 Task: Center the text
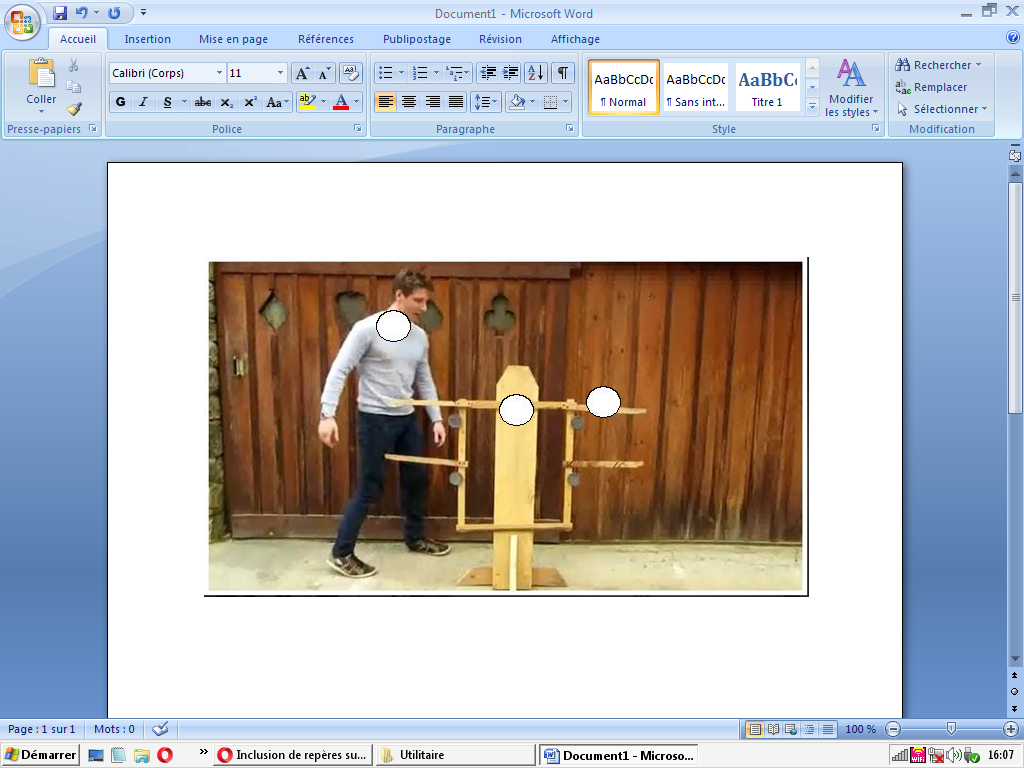[409, 102]
